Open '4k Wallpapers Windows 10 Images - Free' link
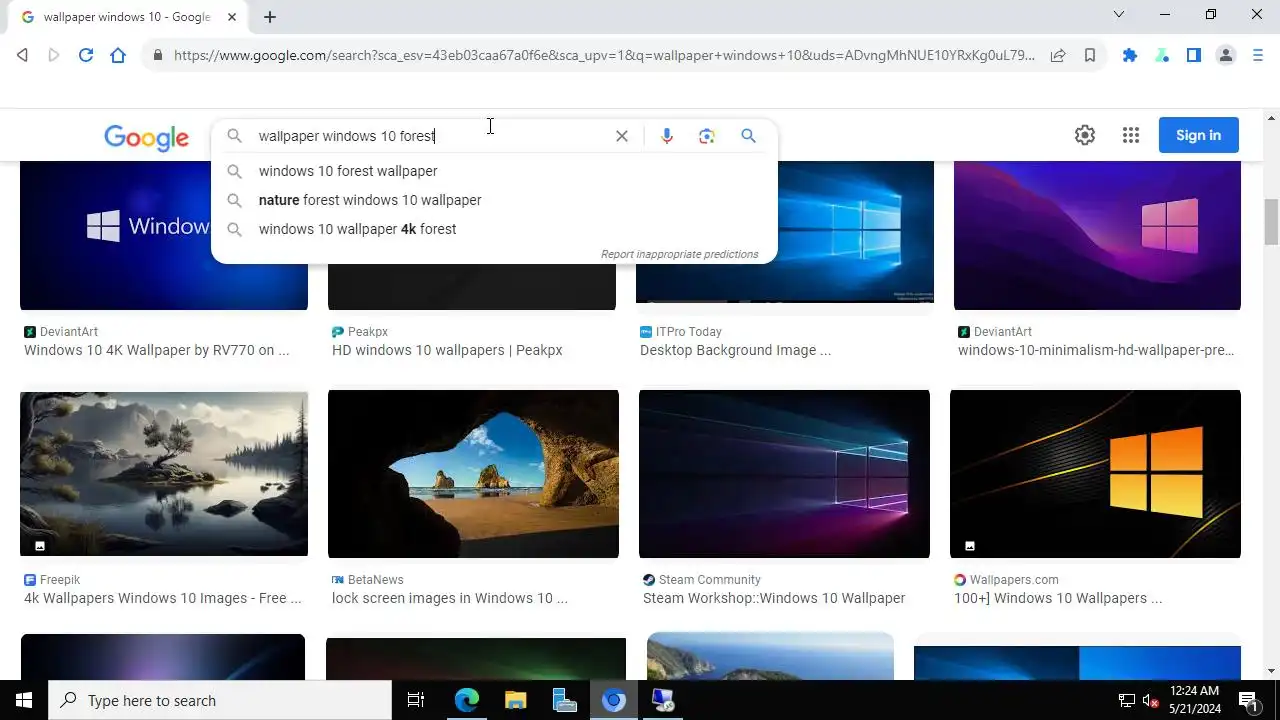 pos(162,598)
